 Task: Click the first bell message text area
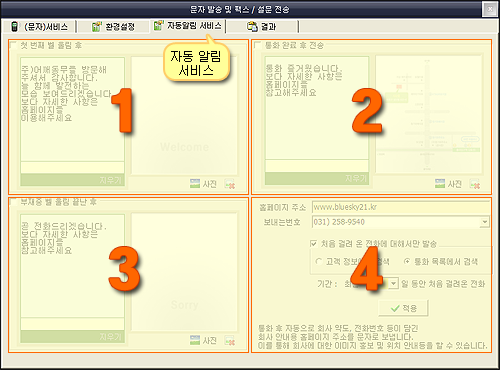pyautogui.click(x=72, y=110)
